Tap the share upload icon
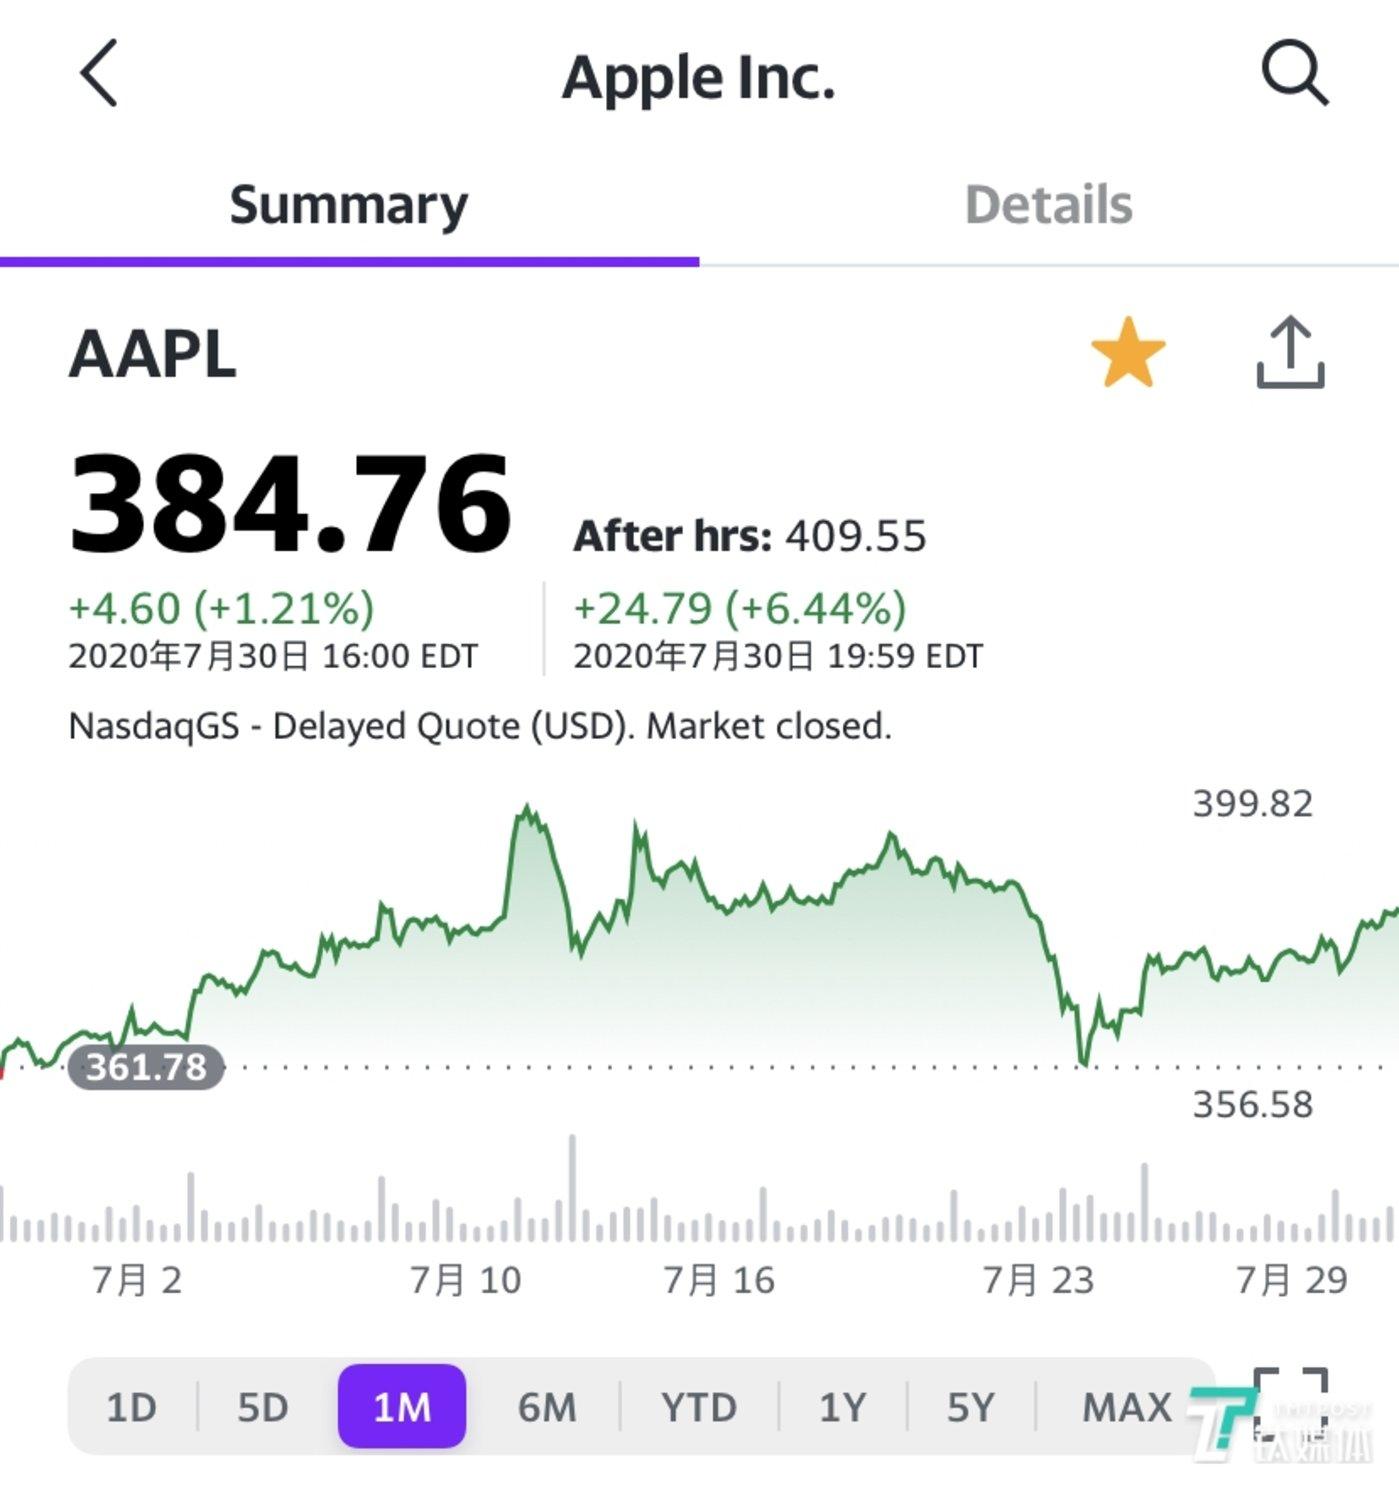This screenshot has height=1489, width=1399. coord(1290,353)
